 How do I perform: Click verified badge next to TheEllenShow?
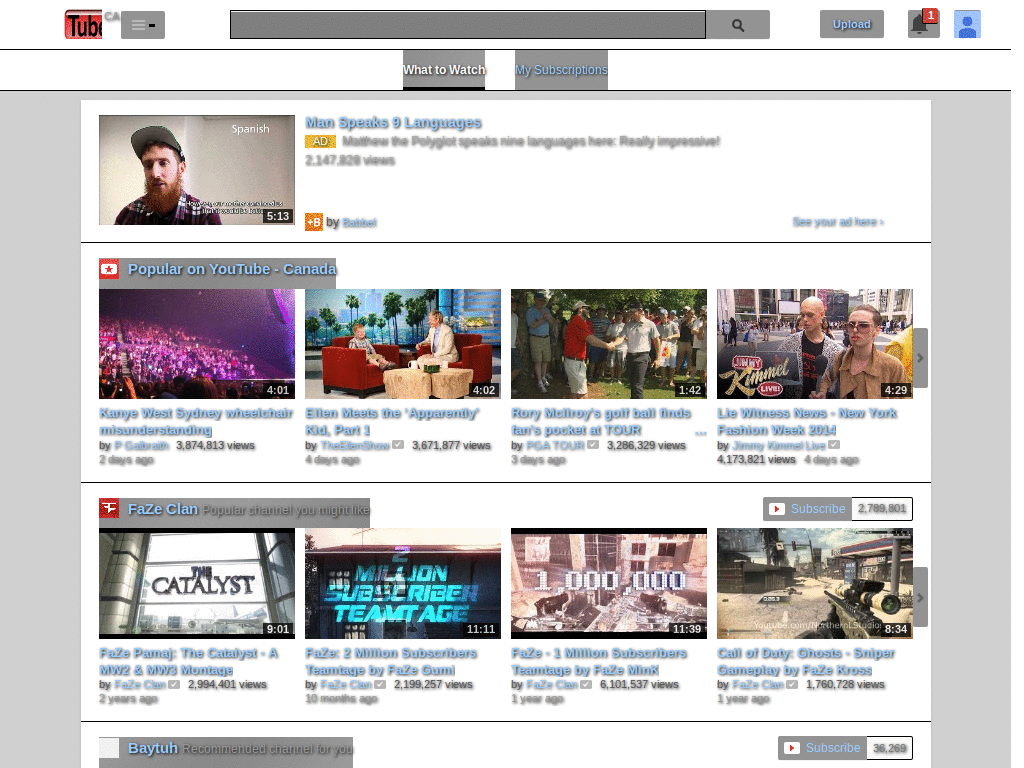pos(398,445)
